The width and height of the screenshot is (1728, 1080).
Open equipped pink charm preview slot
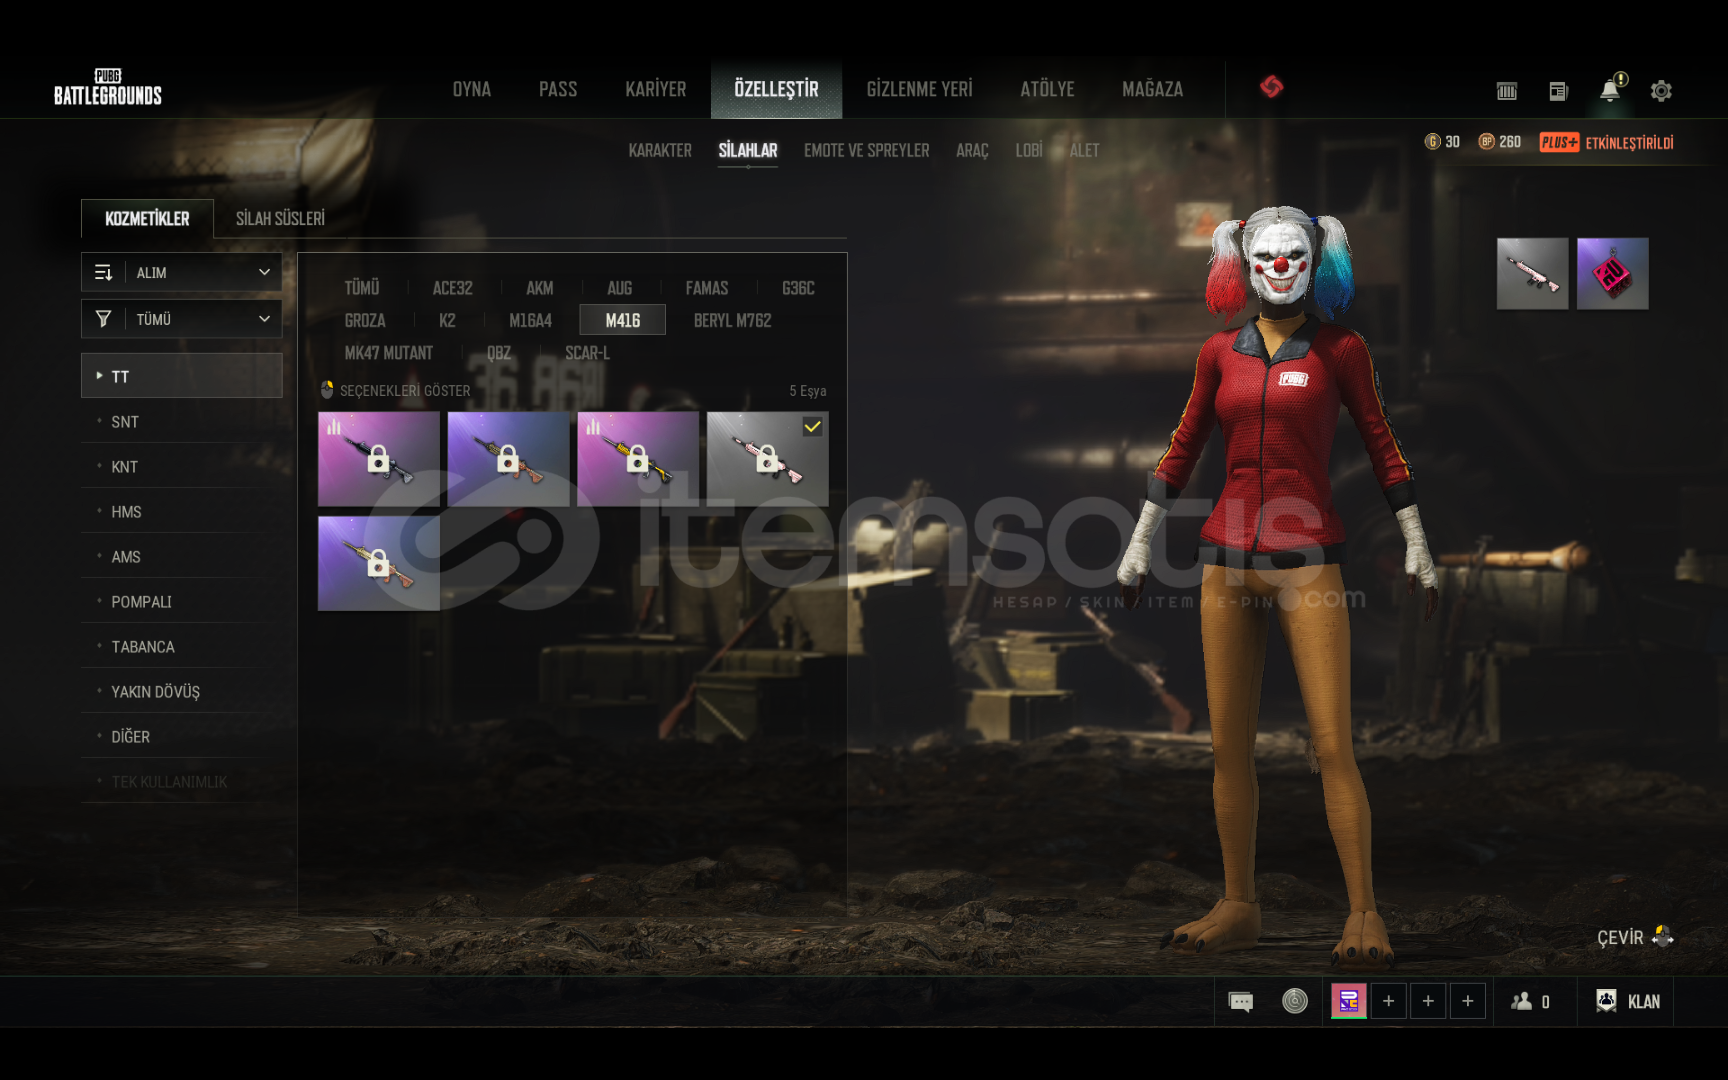[1612, 273]
